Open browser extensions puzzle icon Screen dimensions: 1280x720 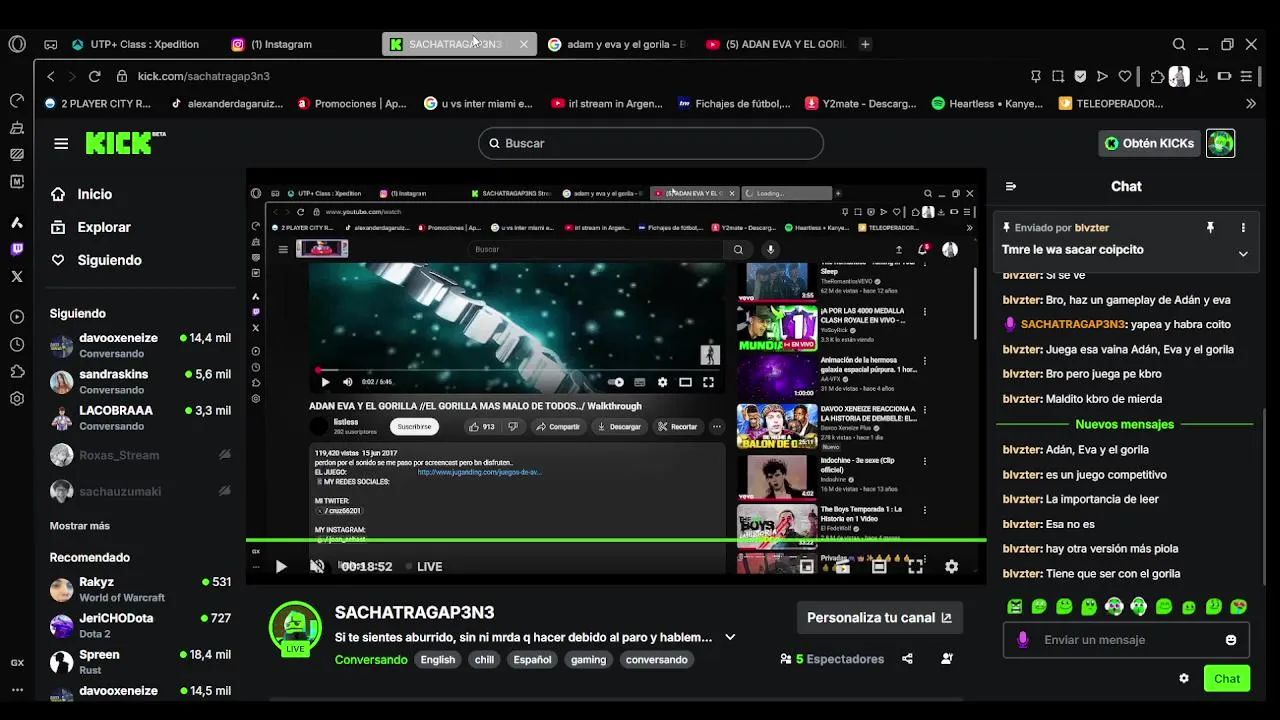click(1157, 76)
